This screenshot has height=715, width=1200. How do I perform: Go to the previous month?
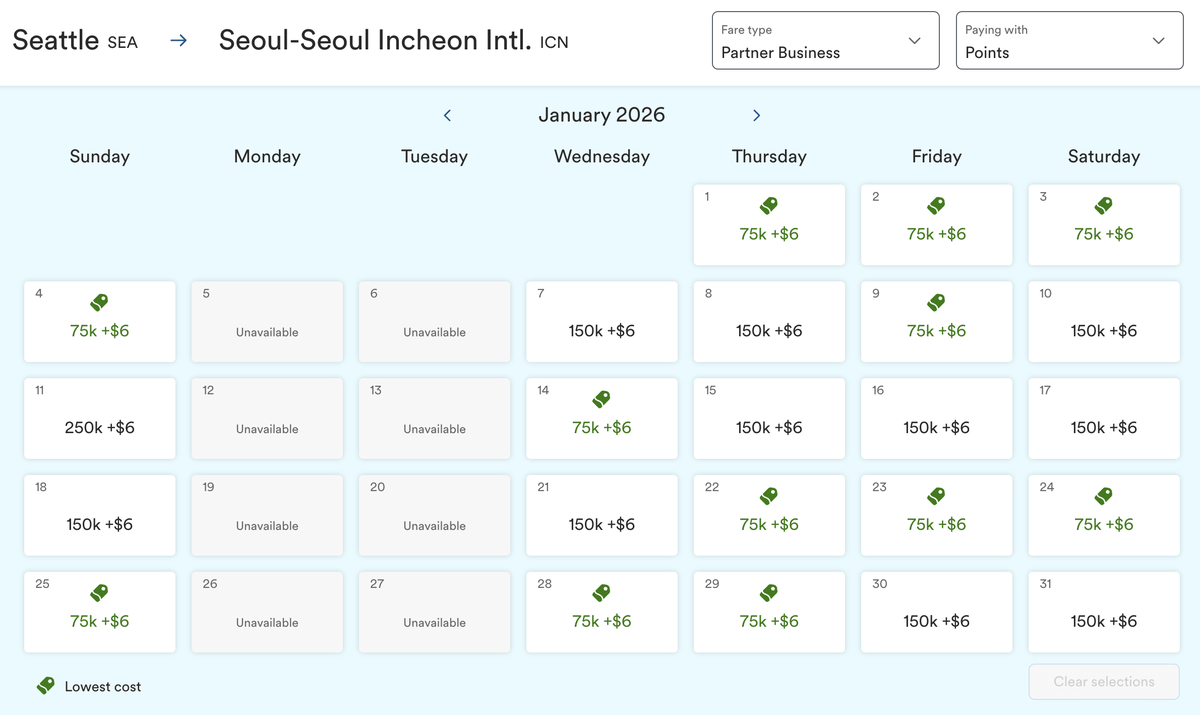coord(447,115)
